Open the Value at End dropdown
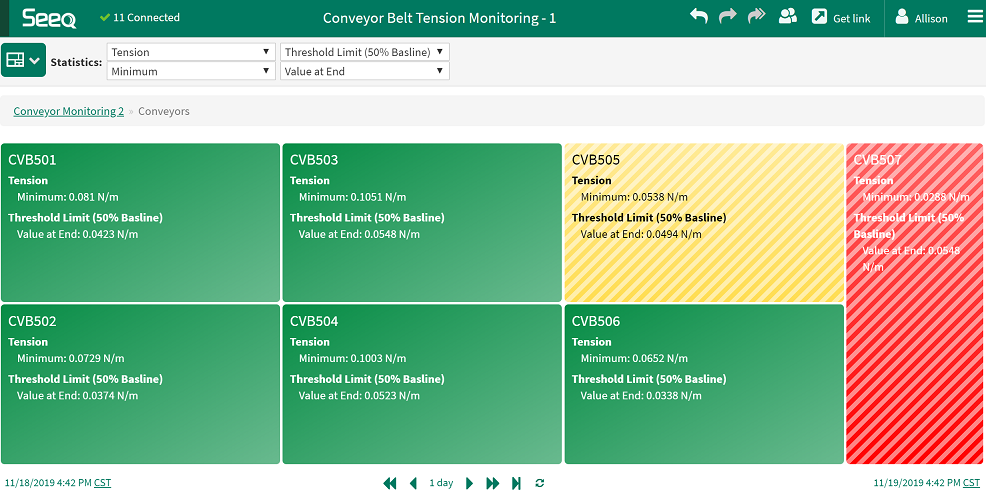 point(365,71)
